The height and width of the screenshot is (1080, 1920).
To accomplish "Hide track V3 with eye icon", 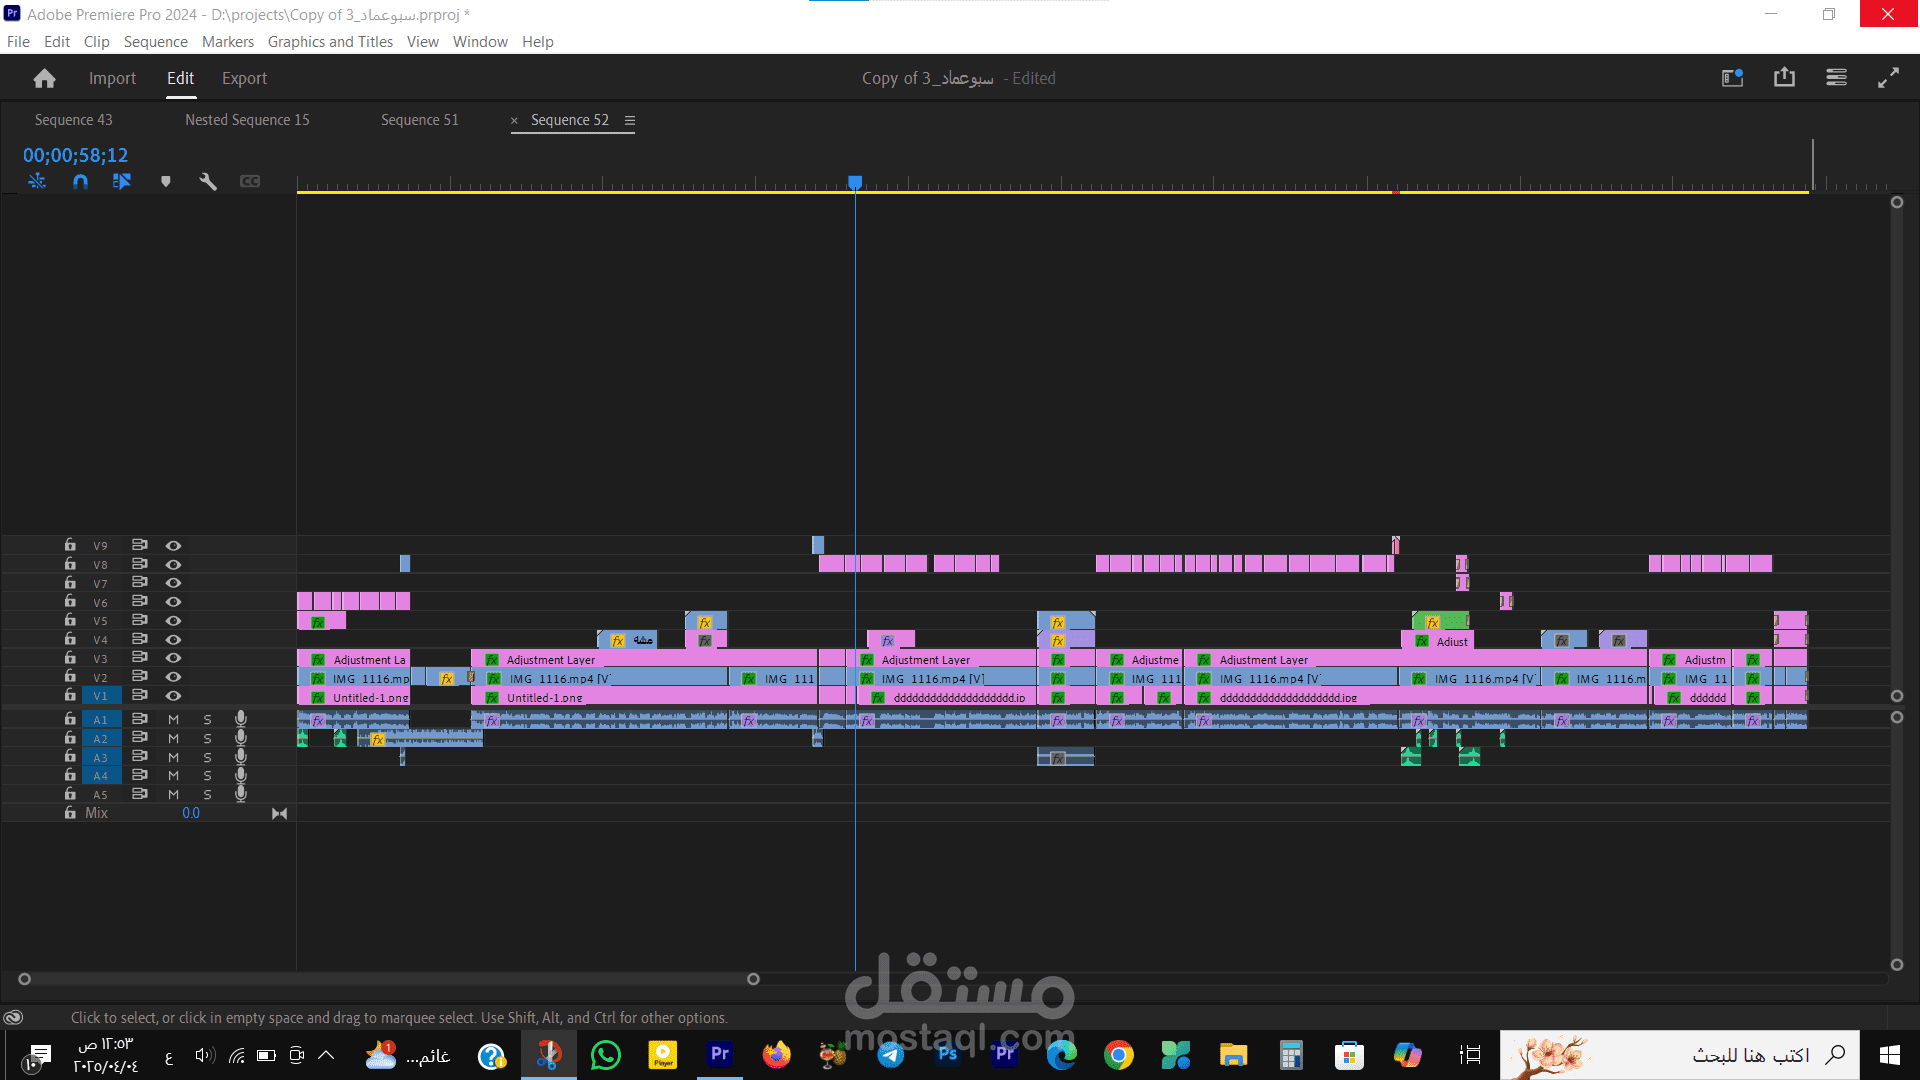I will pyautogui.click(x=173, y=658).
